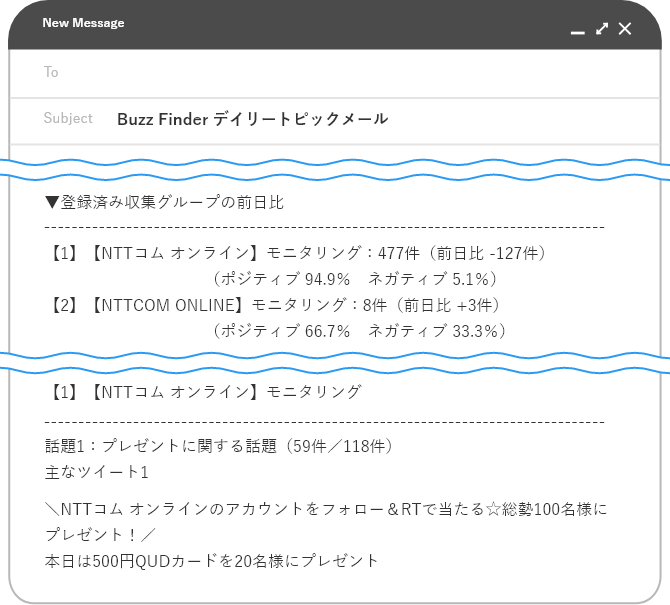The width and height of the screenshot is (670, 605).
Task: Select the 【2】NTTCOM ONLINE 8件 line
Action: coord(273,305)
